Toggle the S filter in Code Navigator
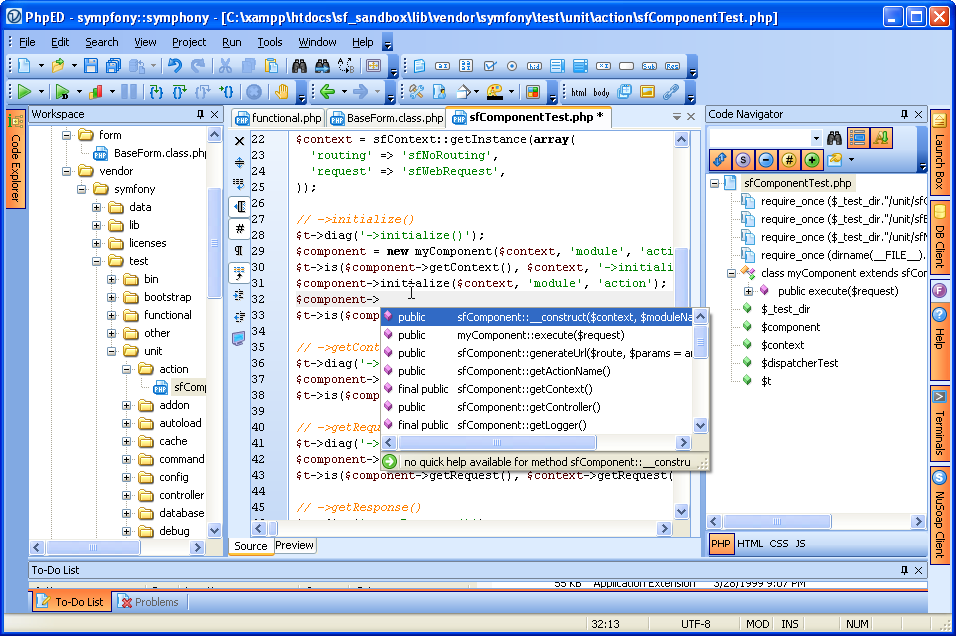 (742, 160)
